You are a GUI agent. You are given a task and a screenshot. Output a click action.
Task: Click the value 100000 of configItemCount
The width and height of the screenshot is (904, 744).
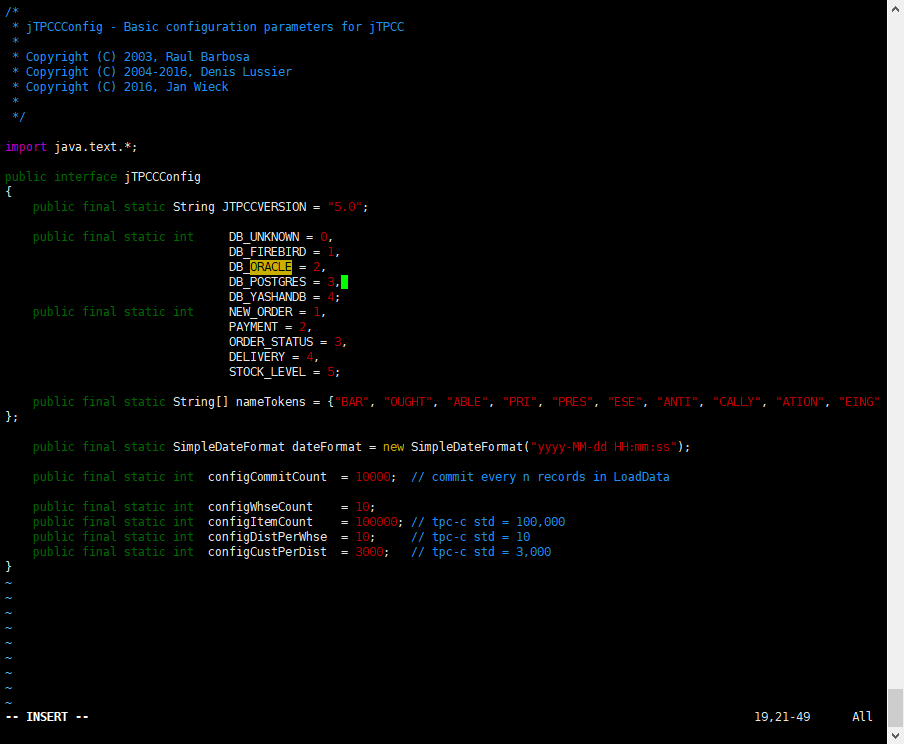[x=376, y=522]
